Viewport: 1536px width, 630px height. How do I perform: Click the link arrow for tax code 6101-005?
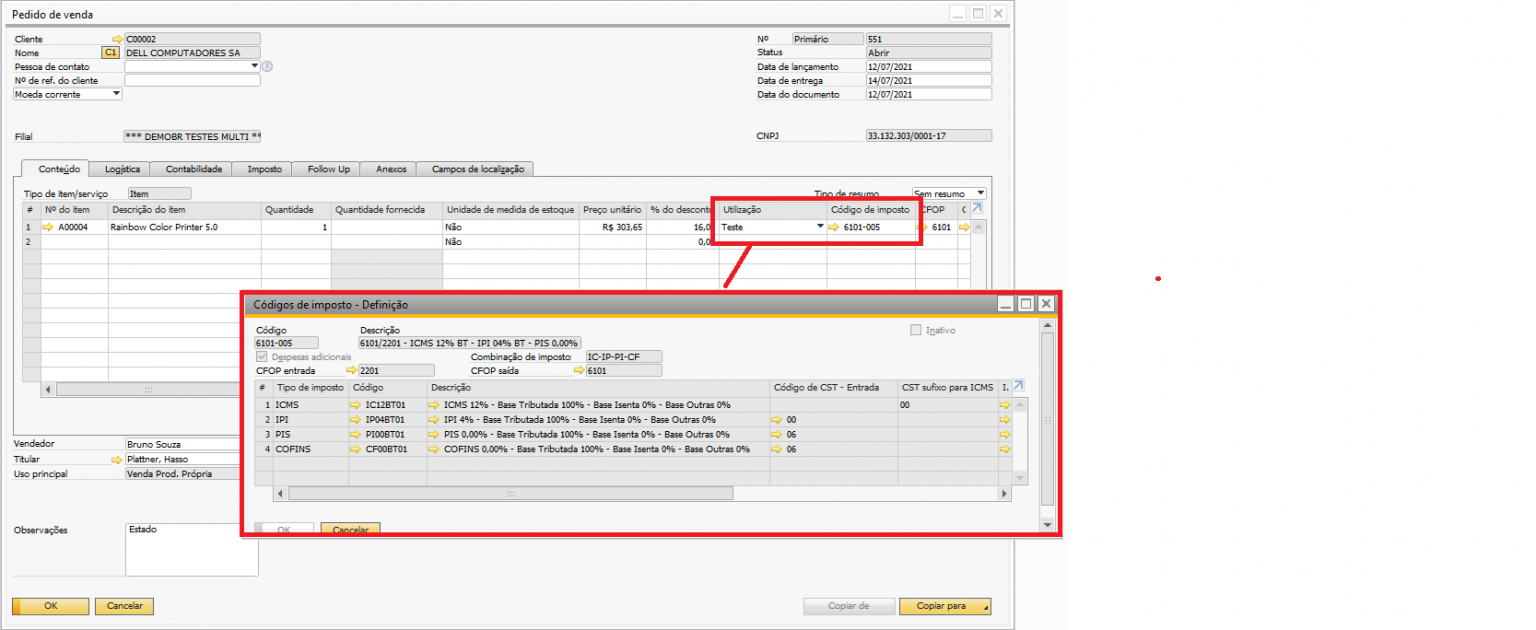coord(834,228)
